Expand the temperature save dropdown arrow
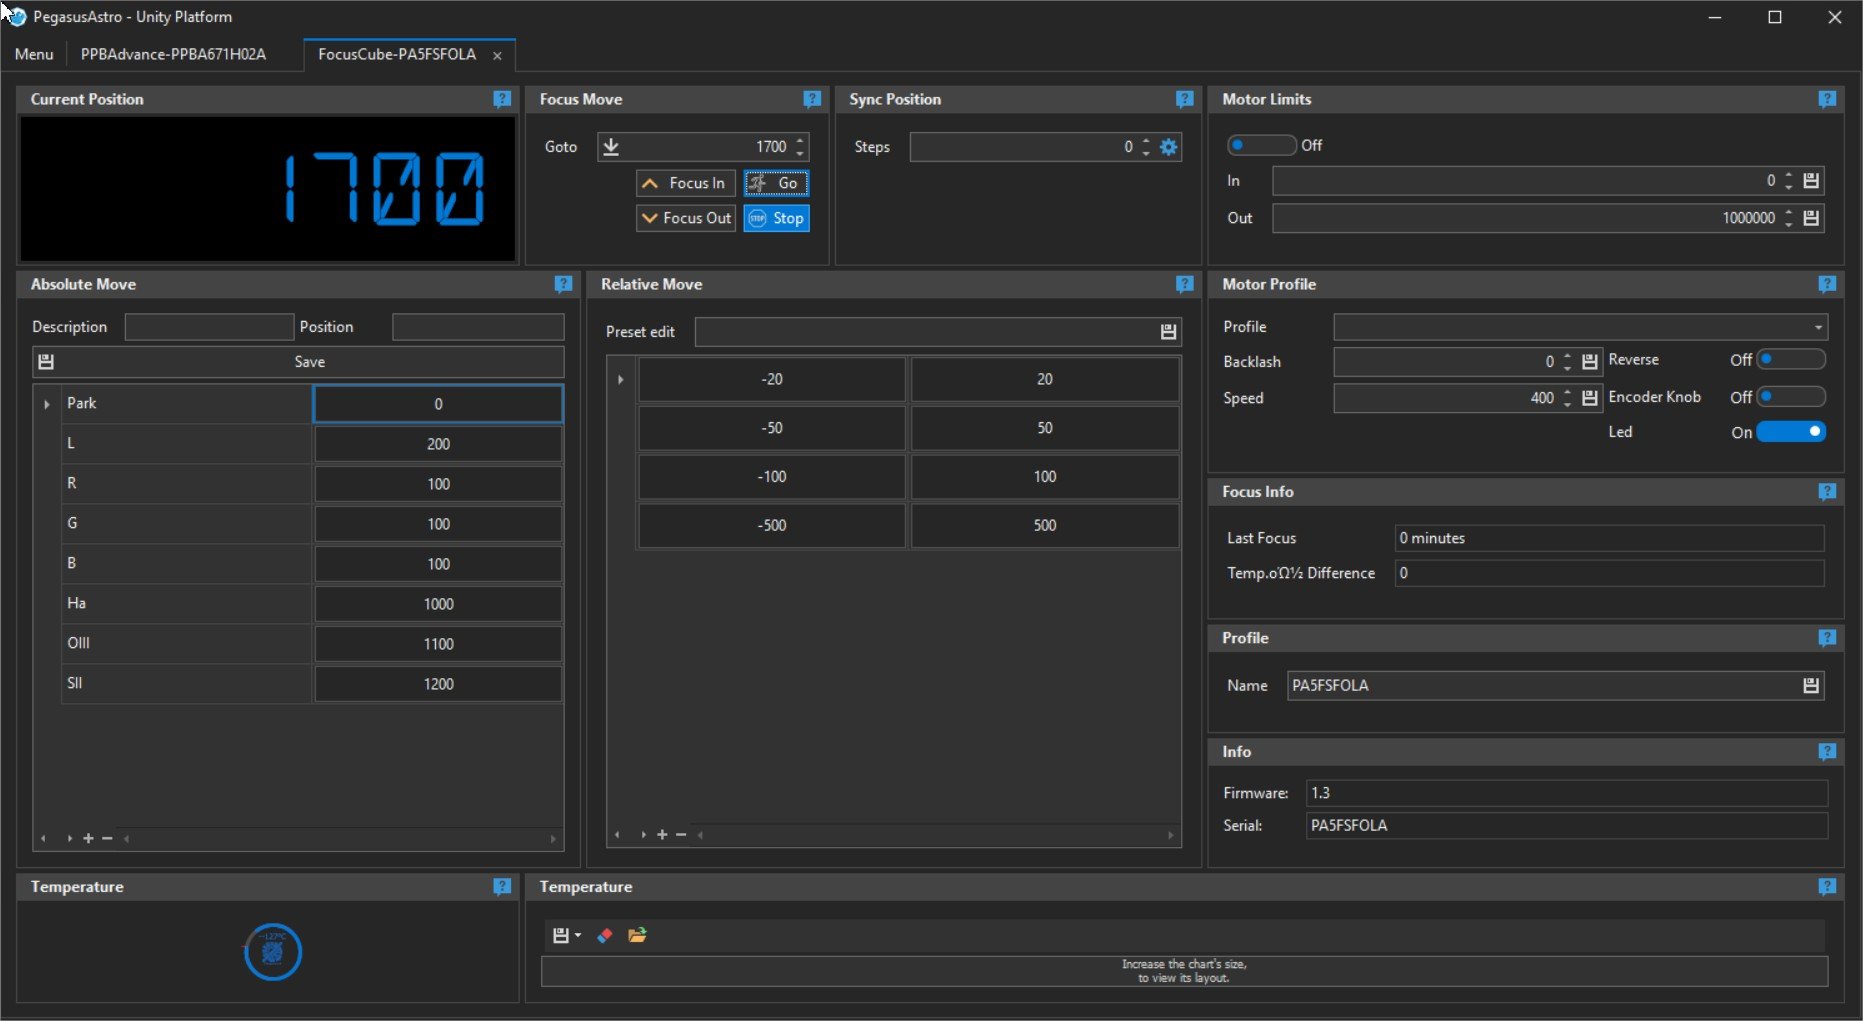The height and width of the screenshot is (1021, 1863). [x=578, y=936]
